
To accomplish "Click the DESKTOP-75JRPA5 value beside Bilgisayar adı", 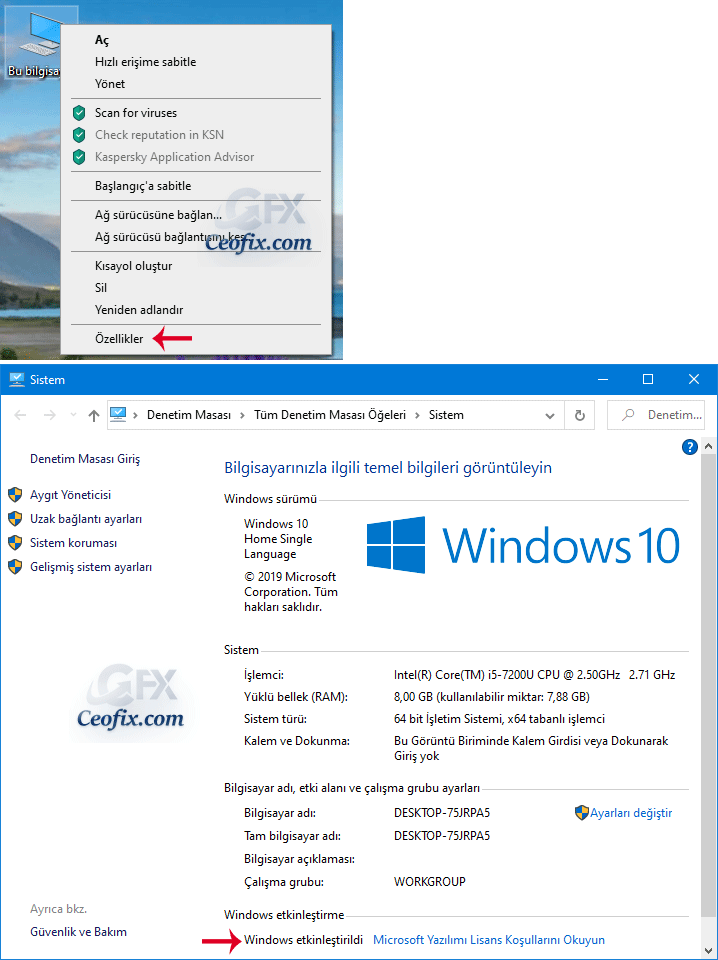I will [x=442, y=813].
